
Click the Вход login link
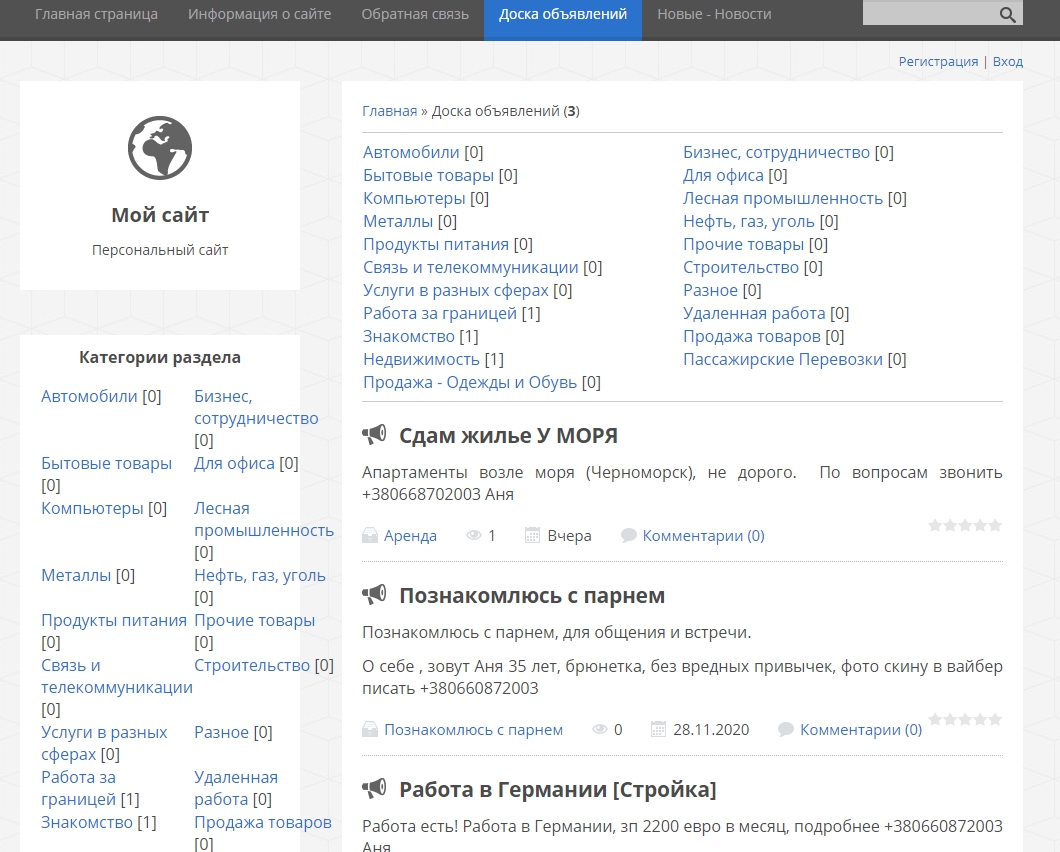[1007, 61]
